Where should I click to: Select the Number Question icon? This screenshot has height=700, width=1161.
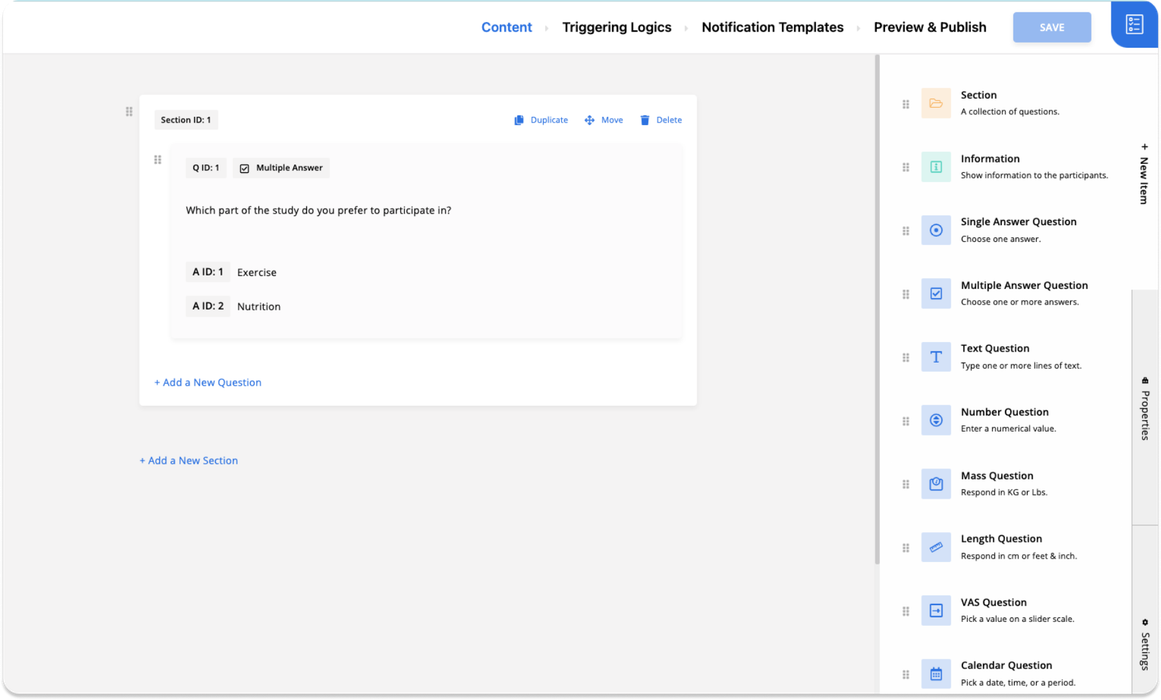[936, 420]
